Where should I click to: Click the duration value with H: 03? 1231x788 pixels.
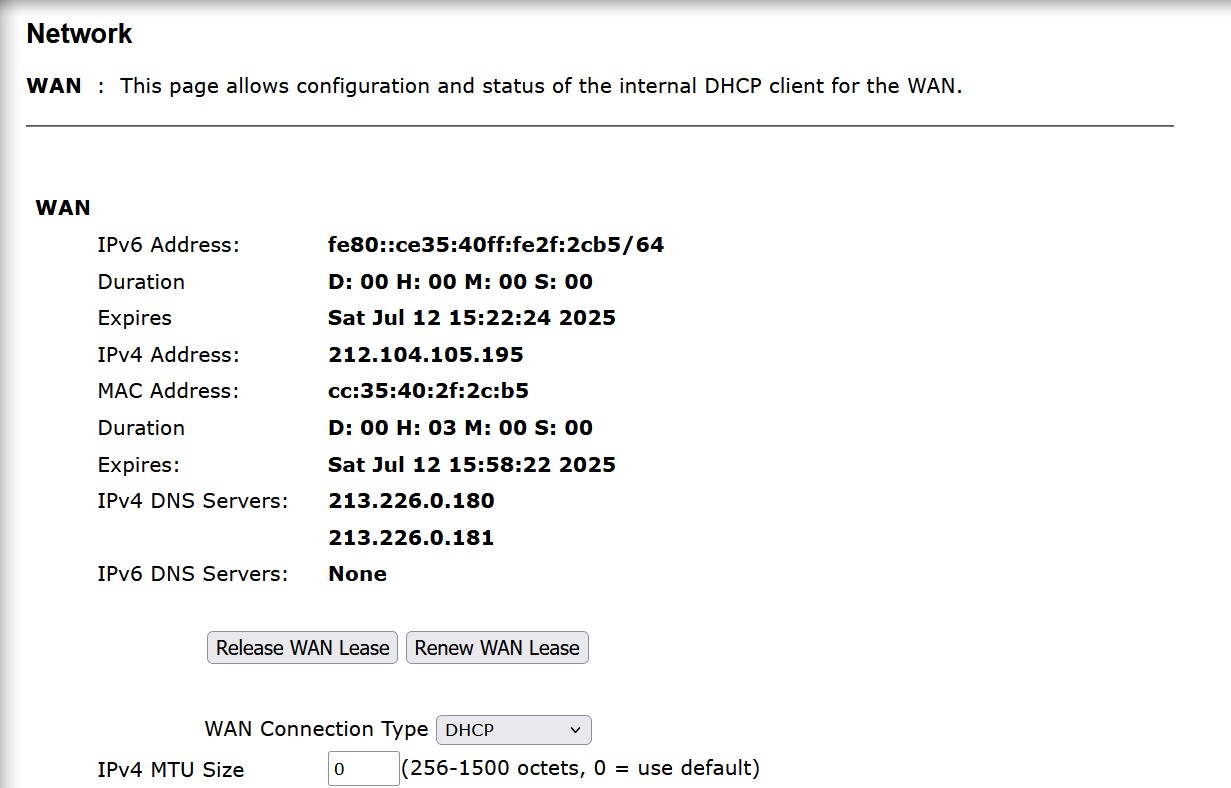(x=460, y=428)
